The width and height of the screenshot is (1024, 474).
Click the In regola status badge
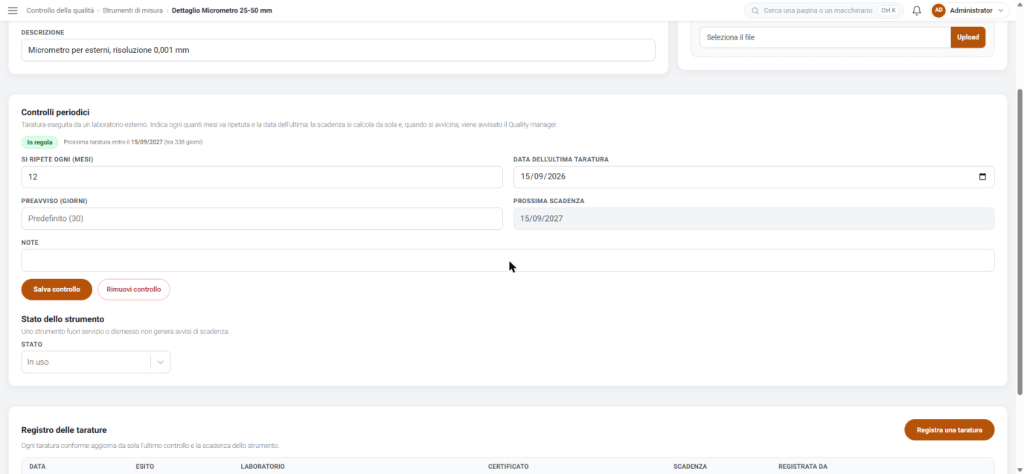pos(40,142)
